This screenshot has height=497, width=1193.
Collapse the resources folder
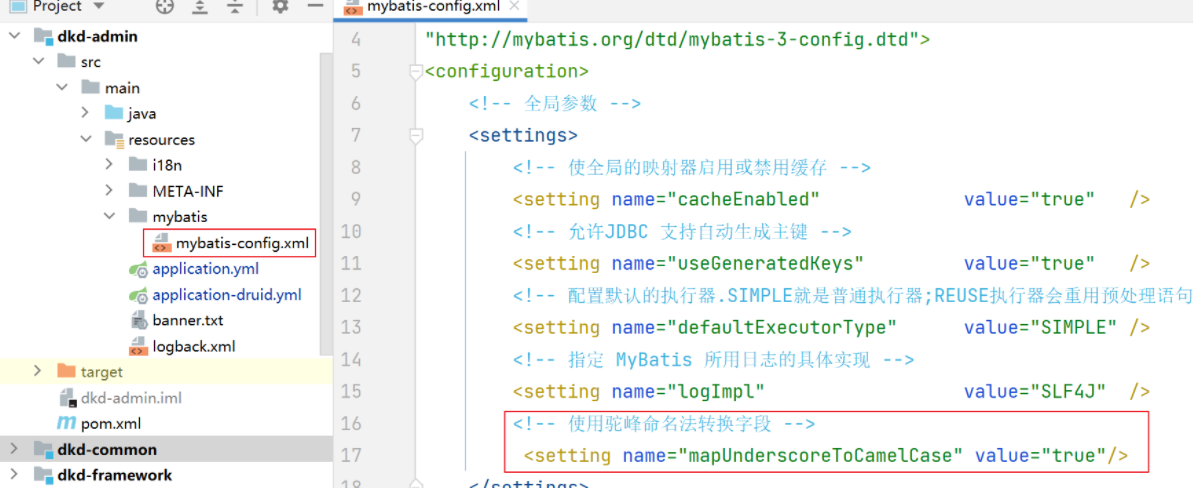pos(86,139)
